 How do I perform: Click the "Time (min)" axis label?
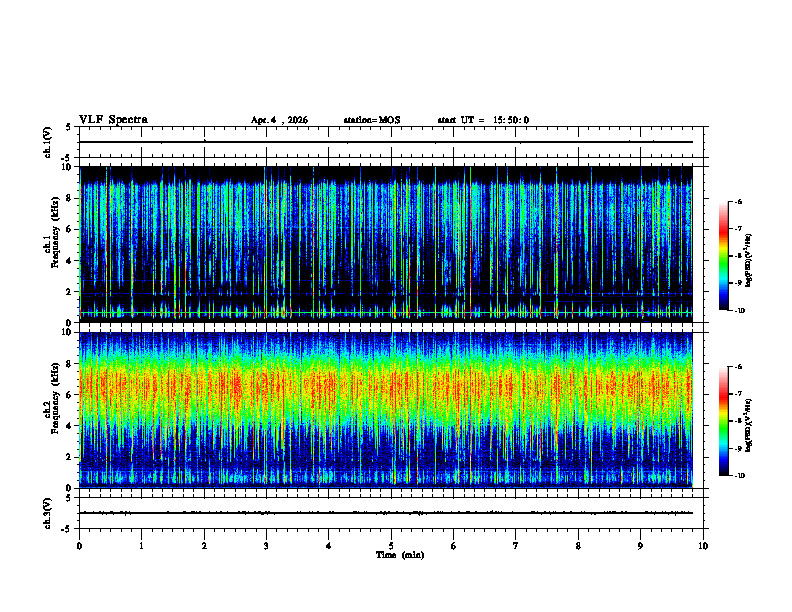(400, 555)
